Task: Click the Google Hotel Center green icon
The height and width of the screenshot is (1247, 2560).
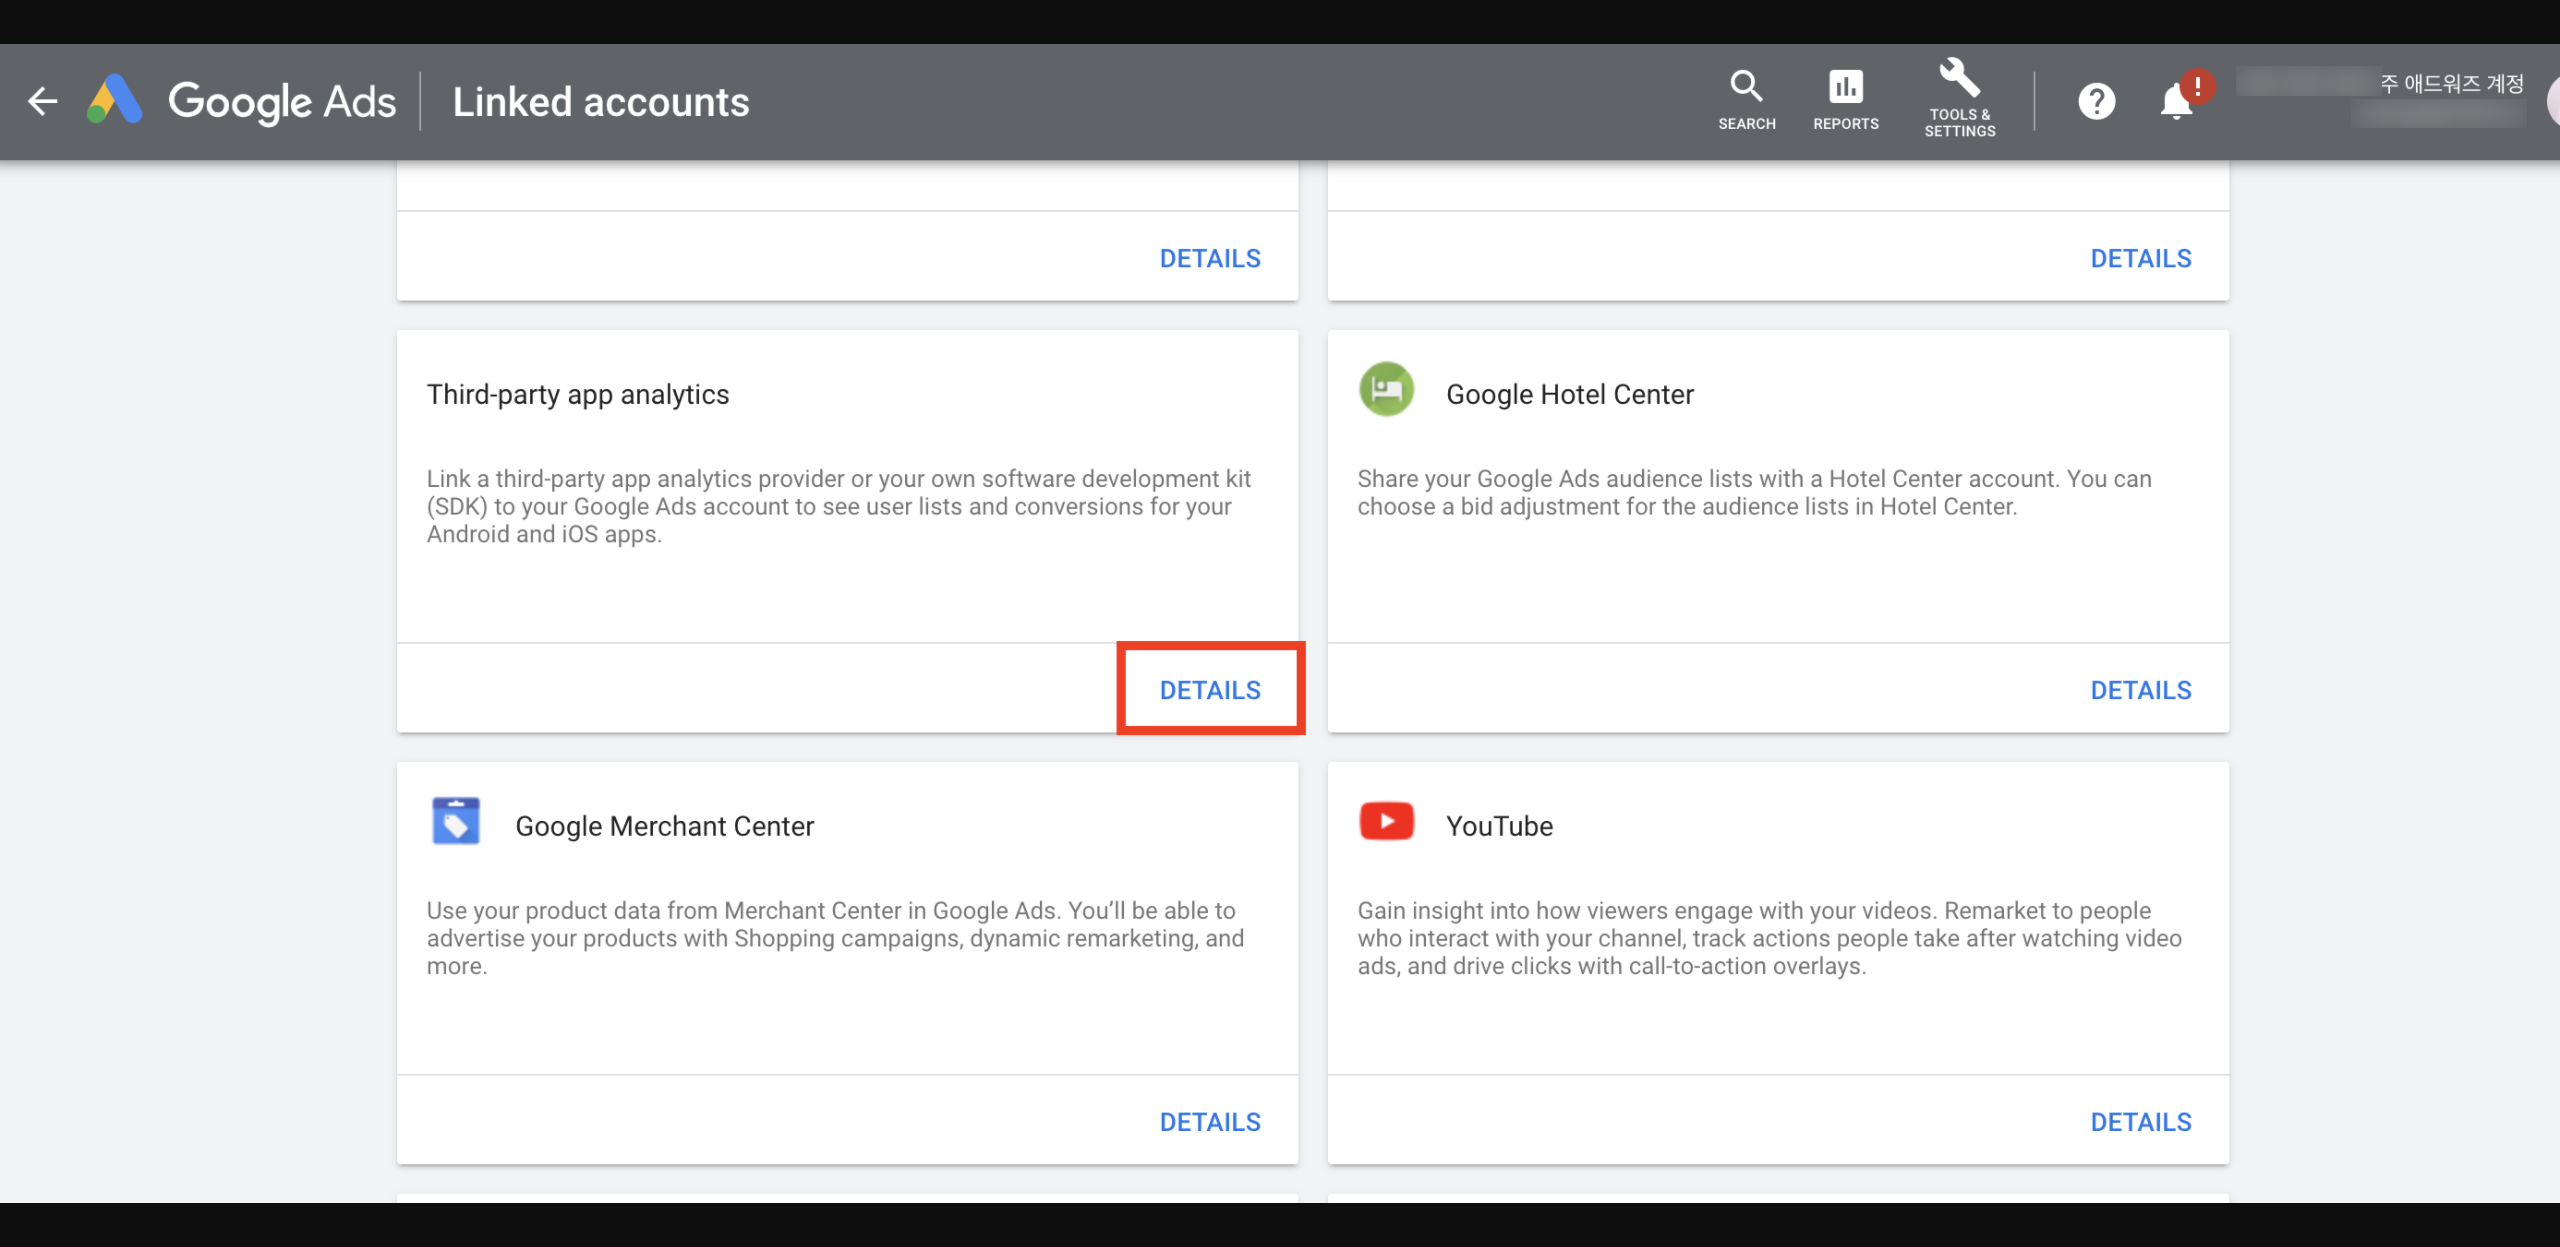Action: pyautogui.click(x=1386, y=390)
